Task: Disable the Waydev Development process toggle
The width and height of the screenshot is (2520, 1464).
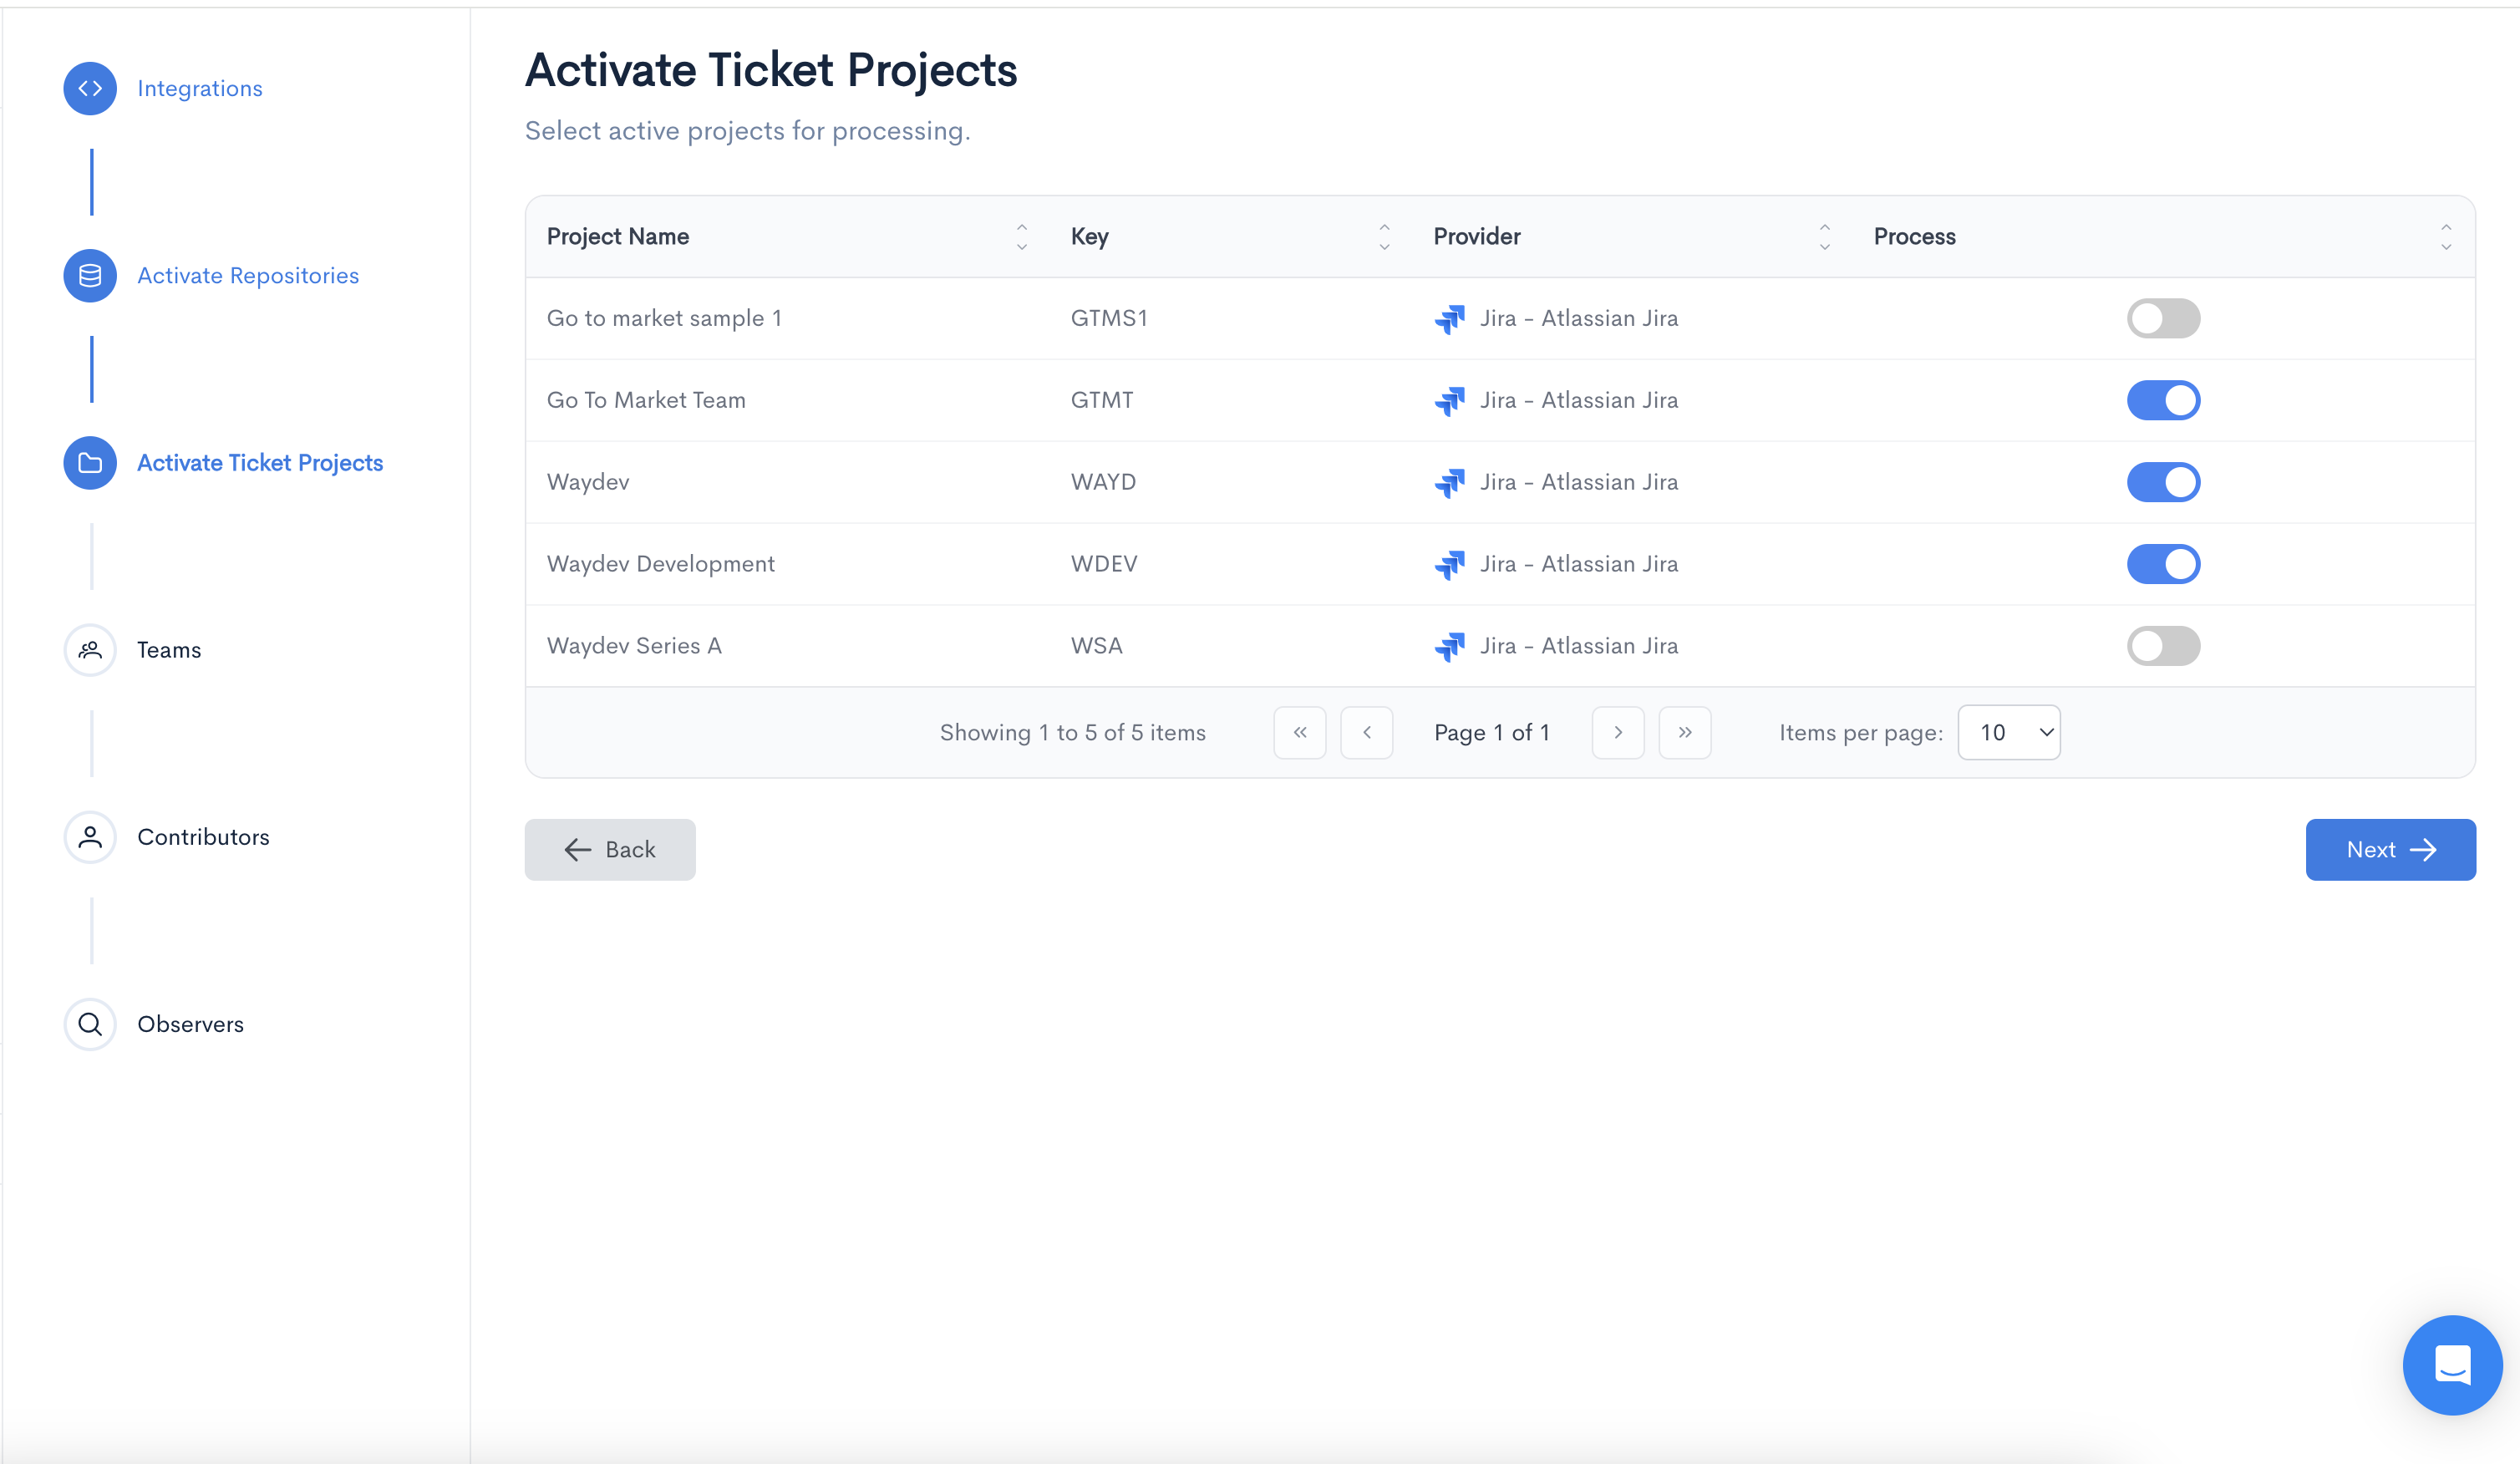Action: pos(2163,564)
